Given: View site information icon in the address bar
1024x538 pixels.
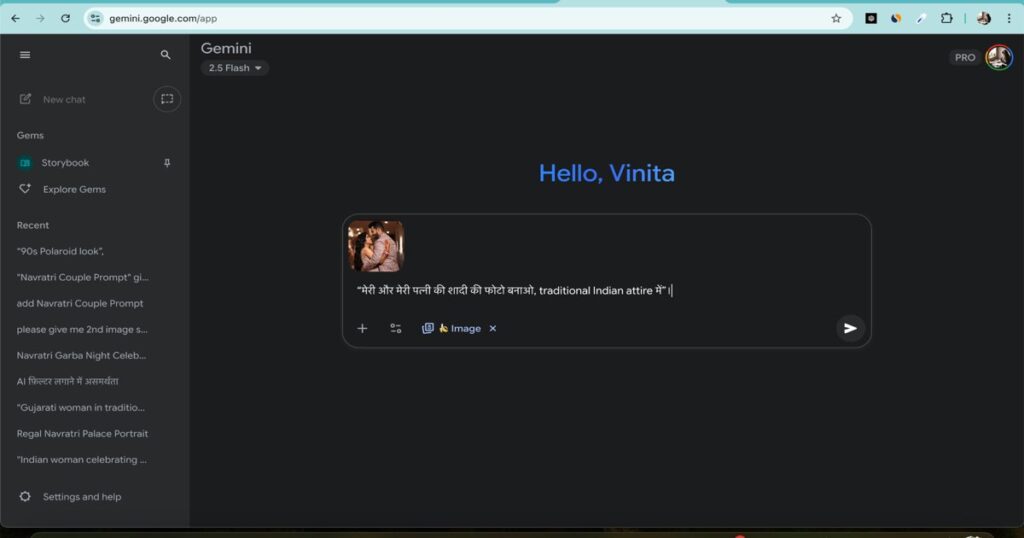Looking at the screenshot, I should tap(95, 18).
